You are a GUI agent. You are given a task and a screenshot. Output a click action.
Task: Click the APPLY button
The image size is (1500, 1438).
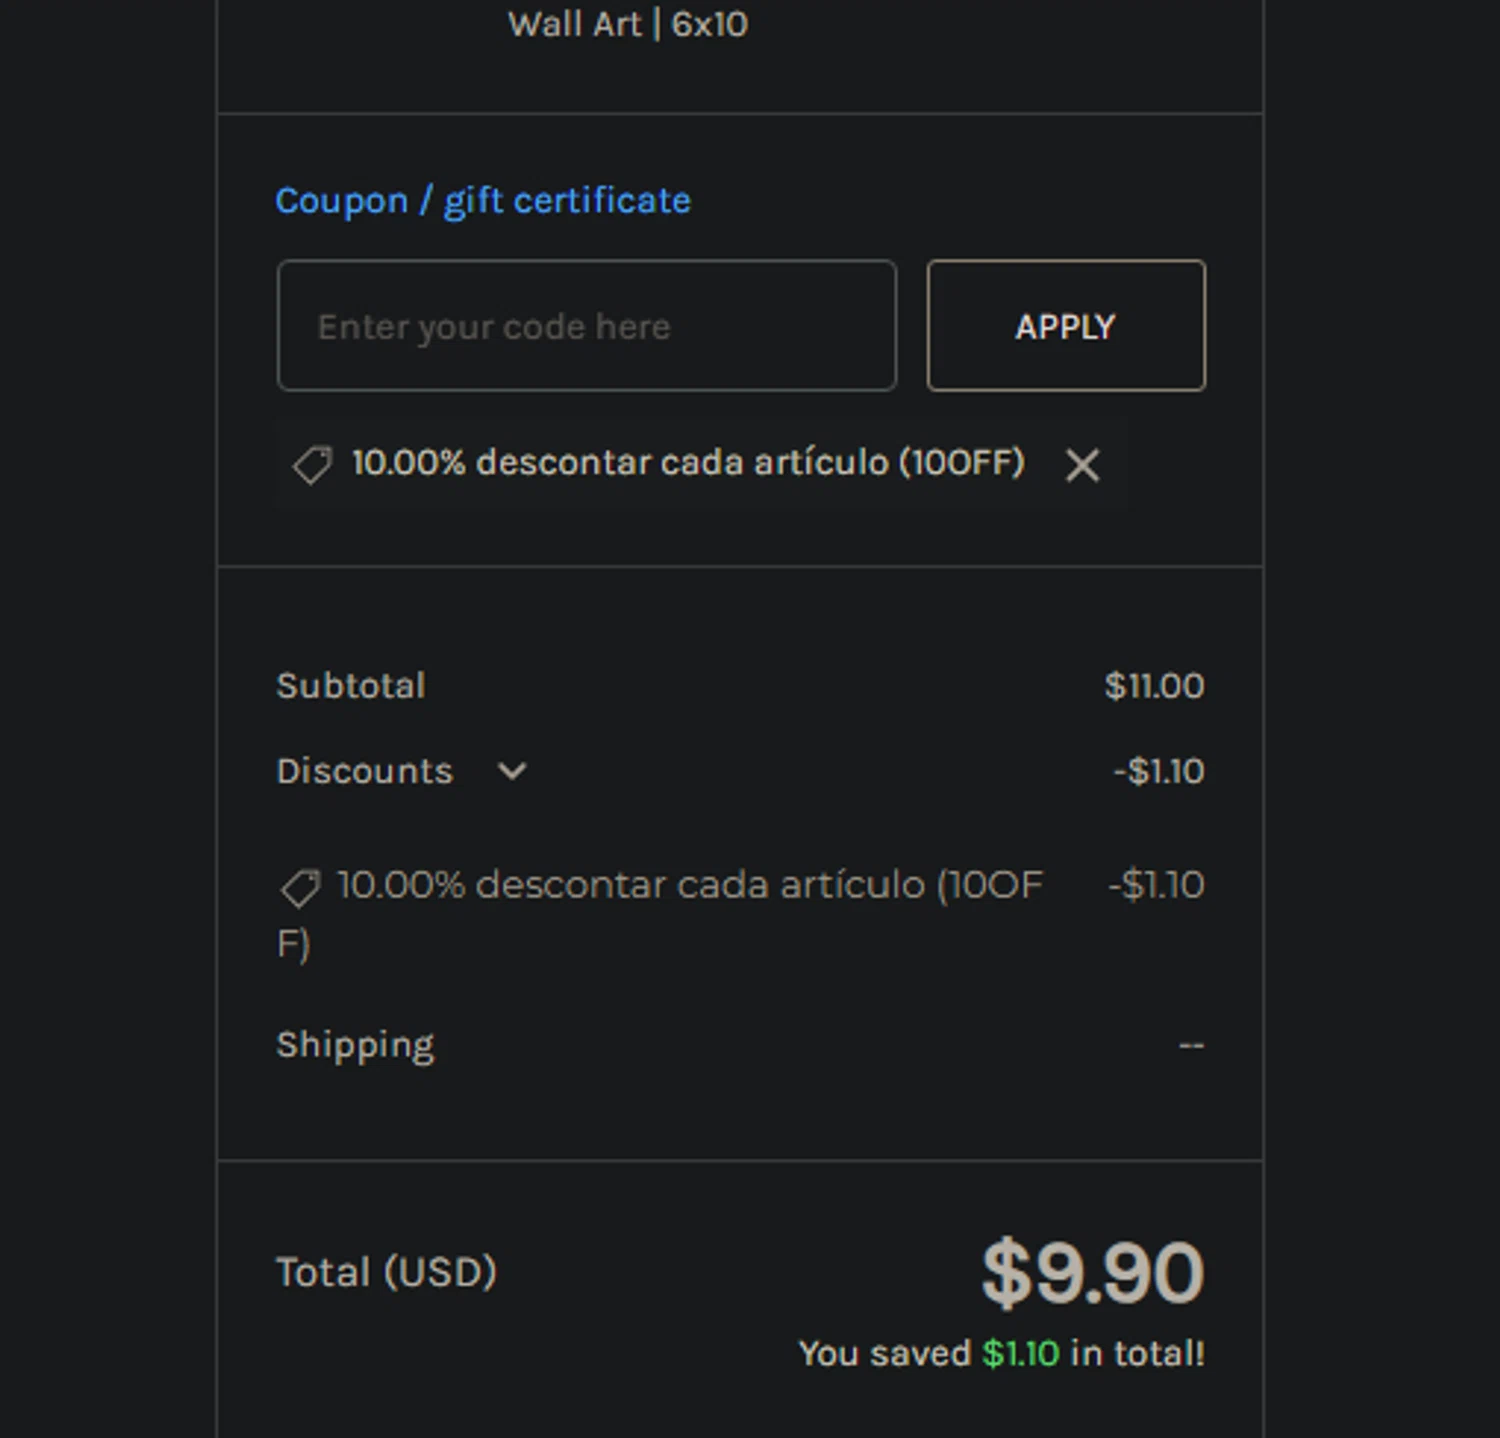tap(1066, 326)
